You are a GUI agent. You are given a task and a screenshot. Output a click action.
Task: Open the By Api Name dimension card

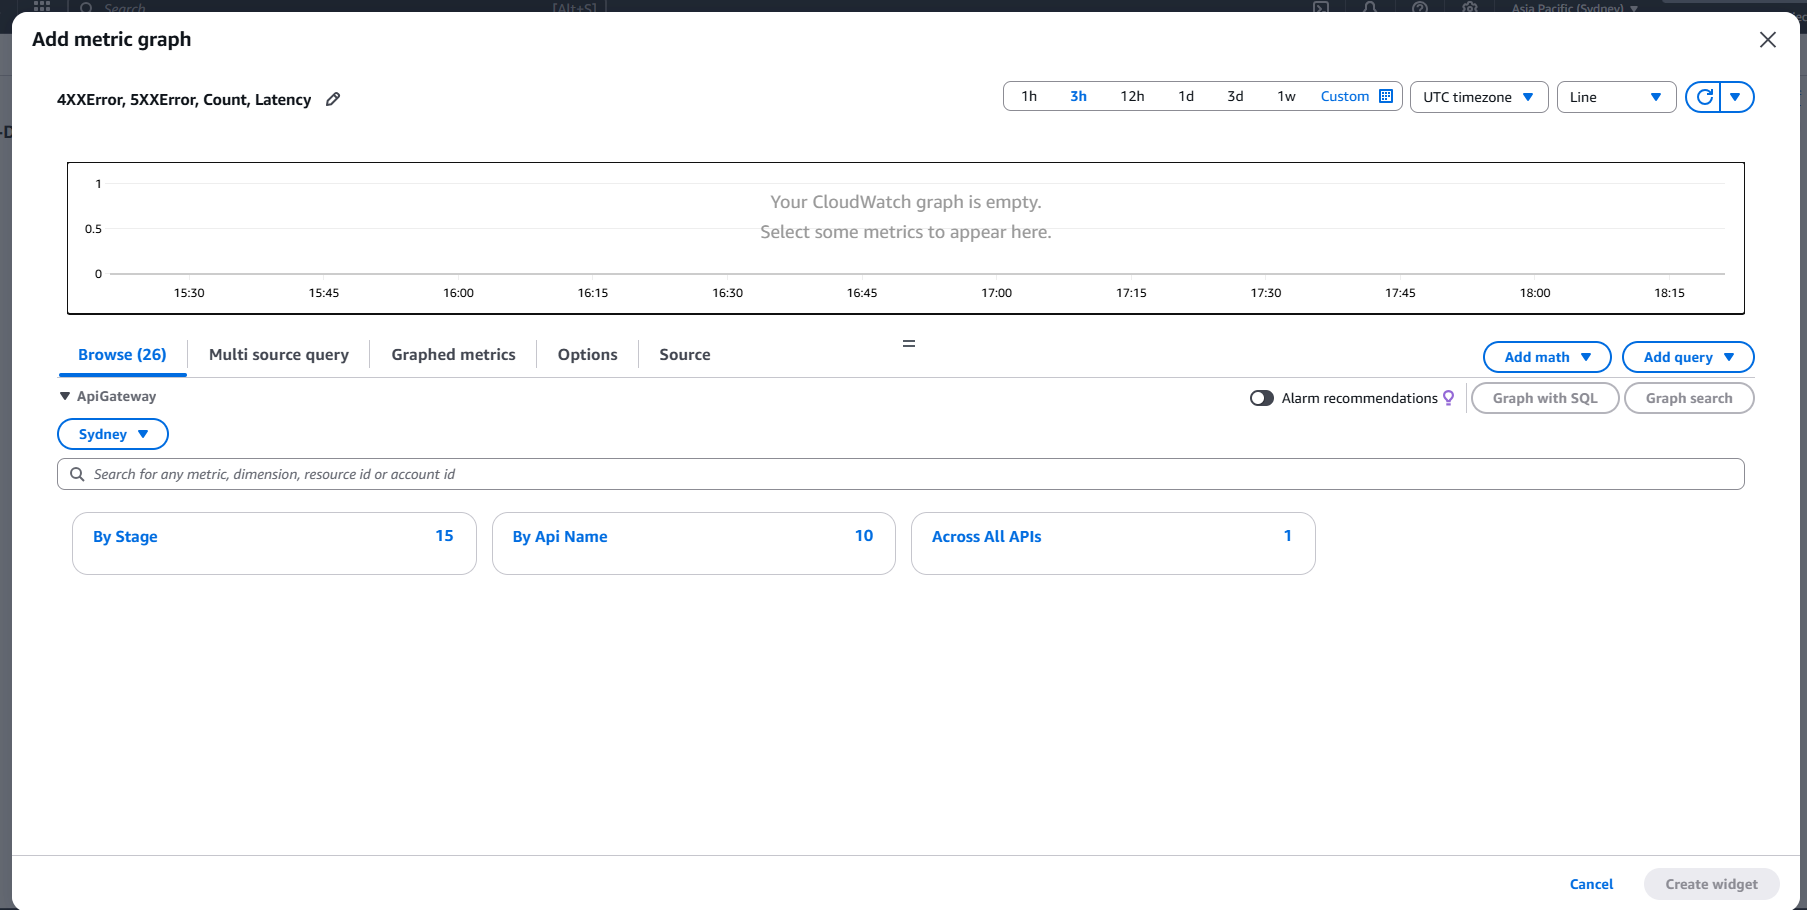(x=694, y=544)
